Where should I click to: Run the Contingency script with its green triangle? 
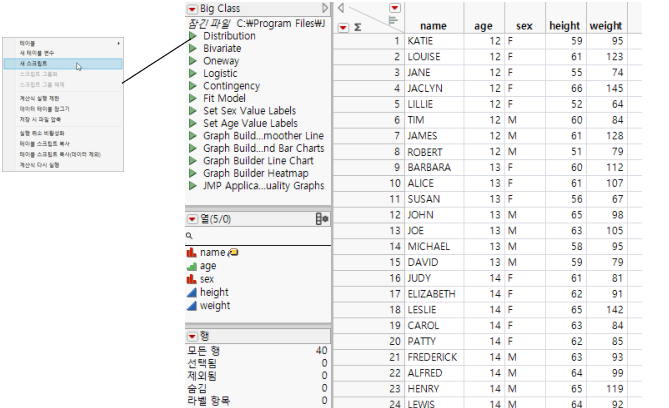pyautogui.click(x=193, y=86)
